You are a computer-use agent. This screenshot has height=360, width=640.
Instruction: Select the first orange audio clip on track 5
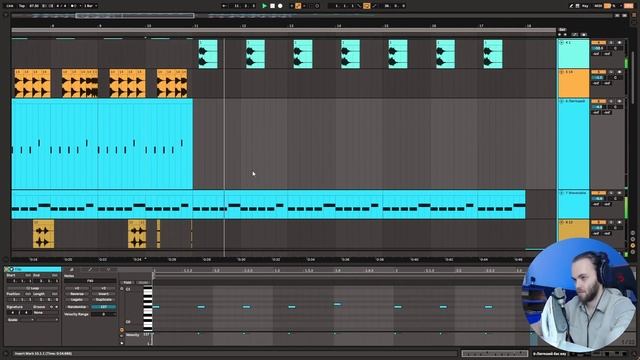[x=33, y=83]
